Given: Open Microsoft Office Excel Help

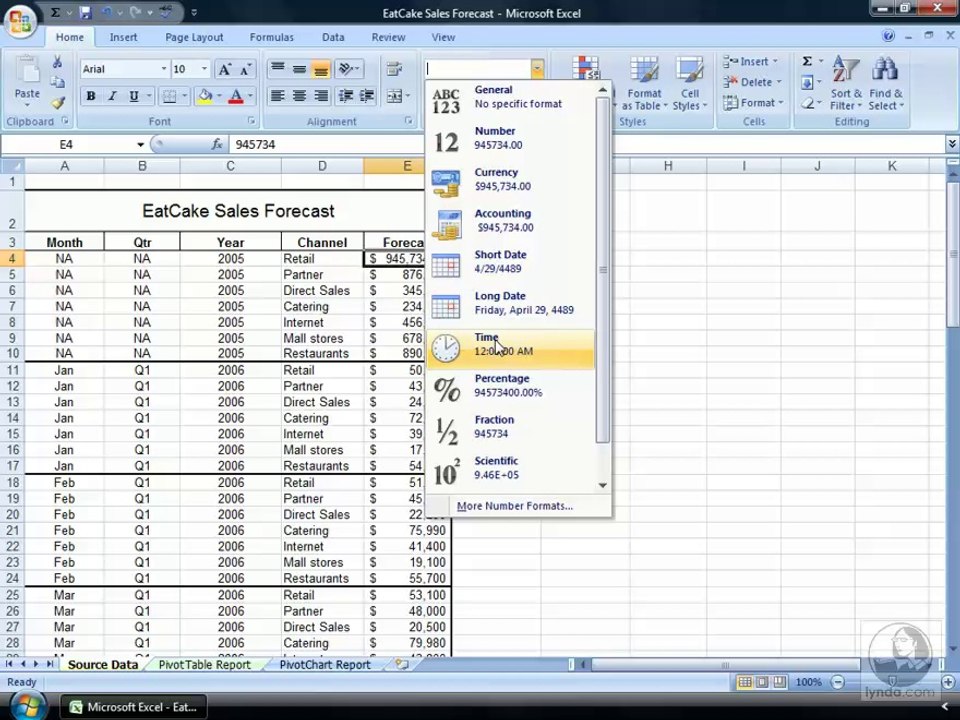Looking at the screenshot, I should point(888,36).
